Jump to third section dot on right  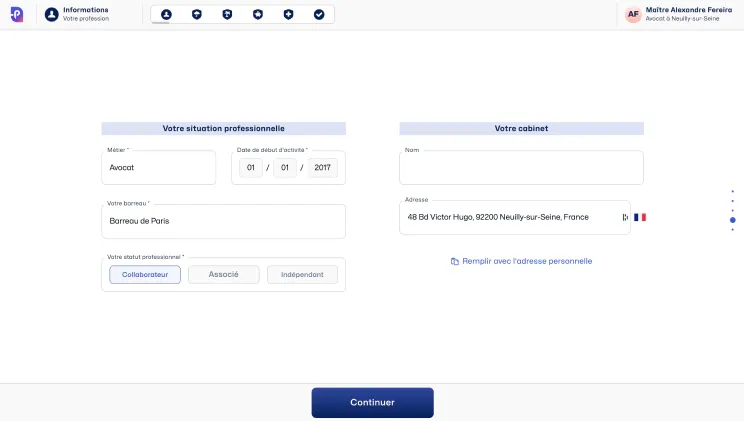(733, 210)
